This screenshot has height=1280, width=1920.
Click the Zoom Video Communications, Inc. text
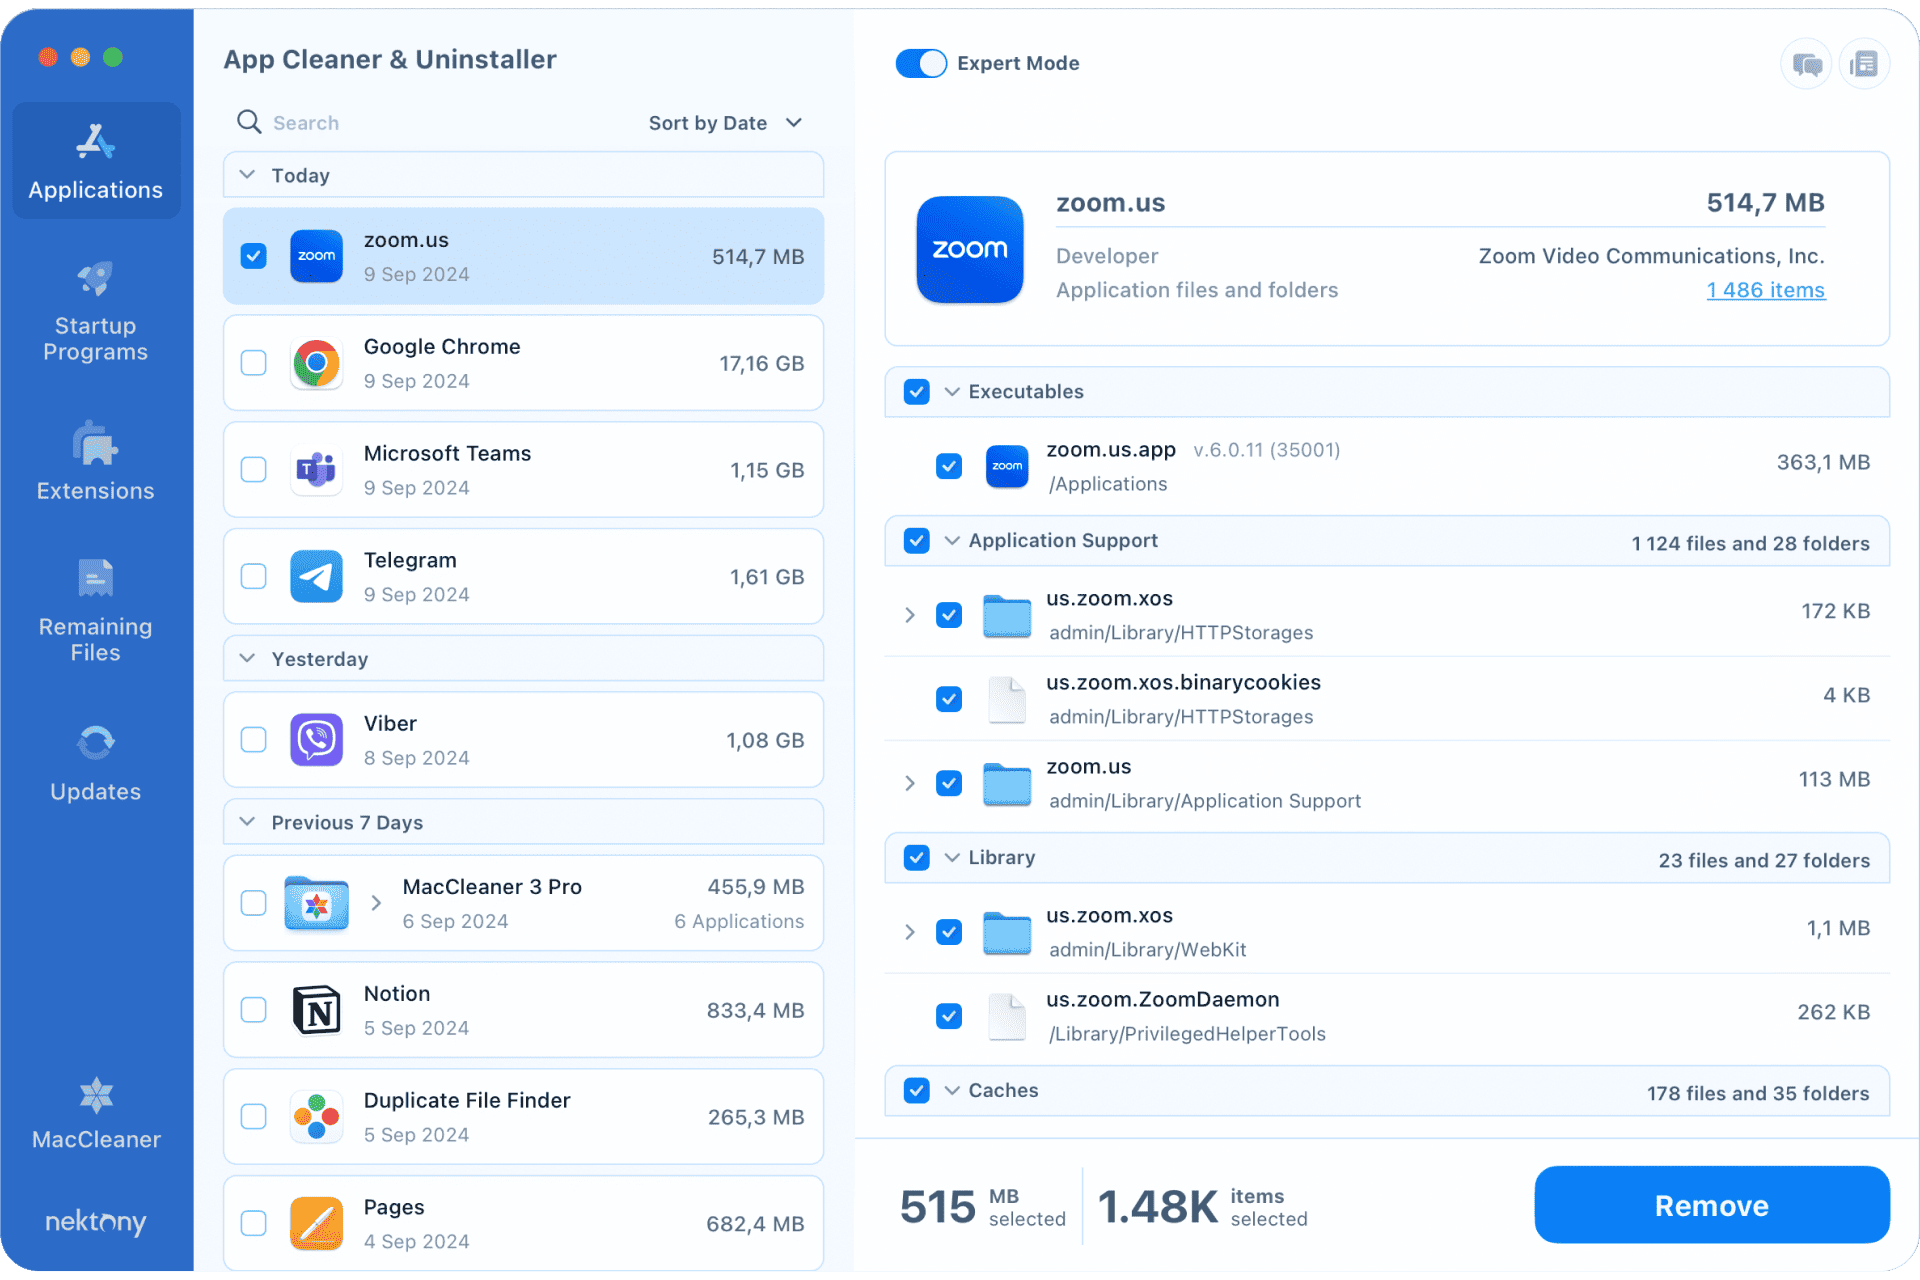tap(1652, 256)
